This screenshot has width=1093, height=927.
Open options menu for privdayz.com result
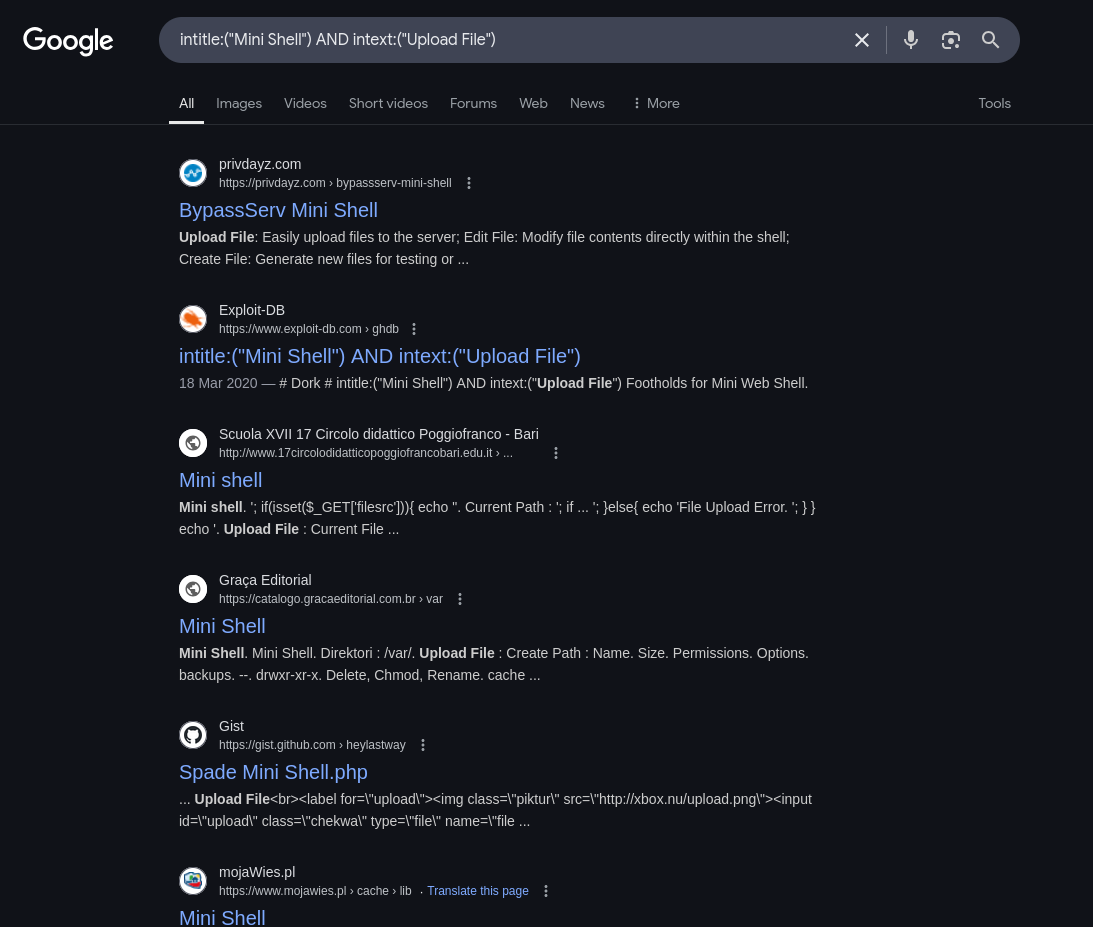click(469, 183)
